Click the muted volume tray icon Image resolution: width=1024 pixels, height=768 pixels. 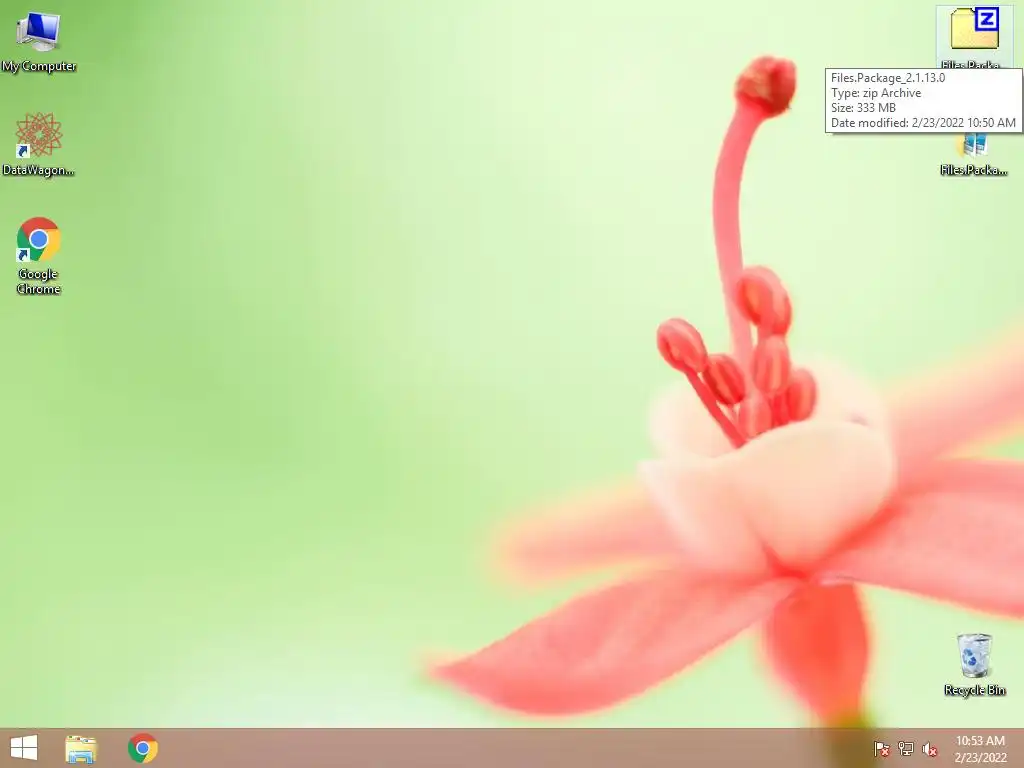click(929, 749)
